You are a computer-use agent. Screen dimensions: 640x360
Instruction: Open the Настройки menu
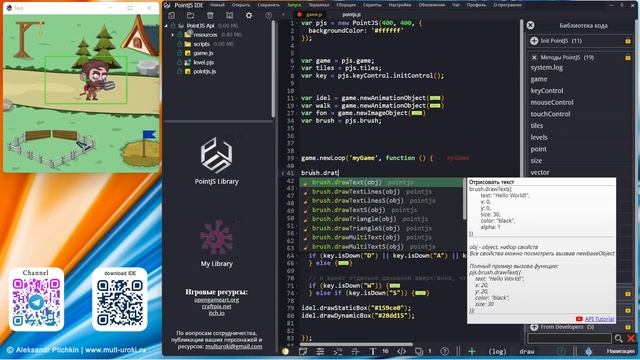click(x=400, y=5)
